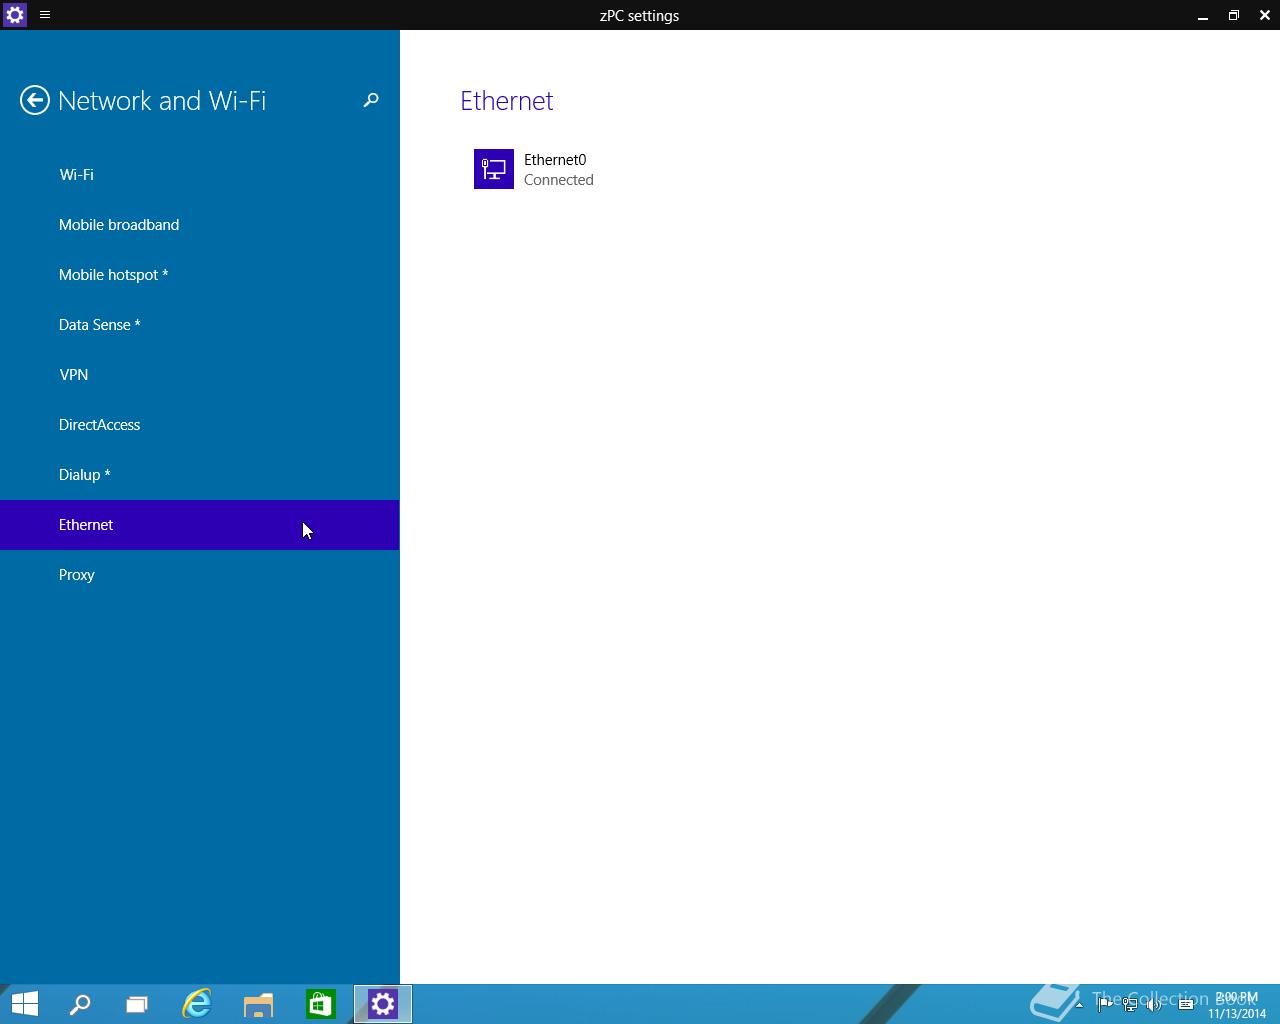1280x1024 pixels.
Task: Launch Internet Explorer from taskbar
Action: (197, 1004)
